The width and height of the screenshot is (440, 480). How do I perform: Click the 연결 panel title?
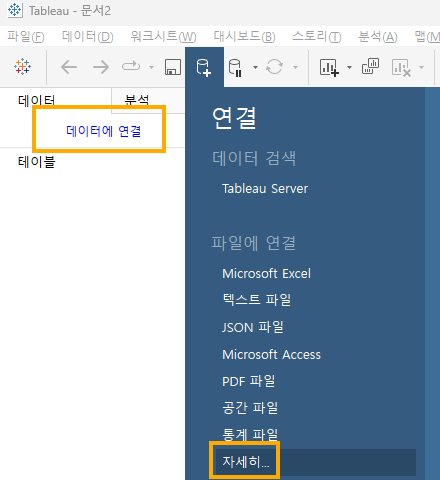tap(234, 118)
